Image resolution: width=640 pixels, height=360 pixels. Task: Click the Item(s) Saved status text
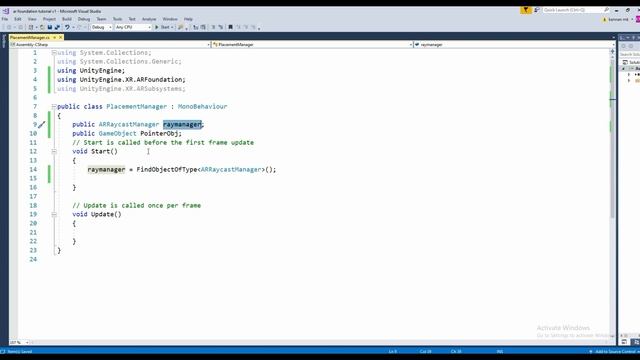pos(20,352)
